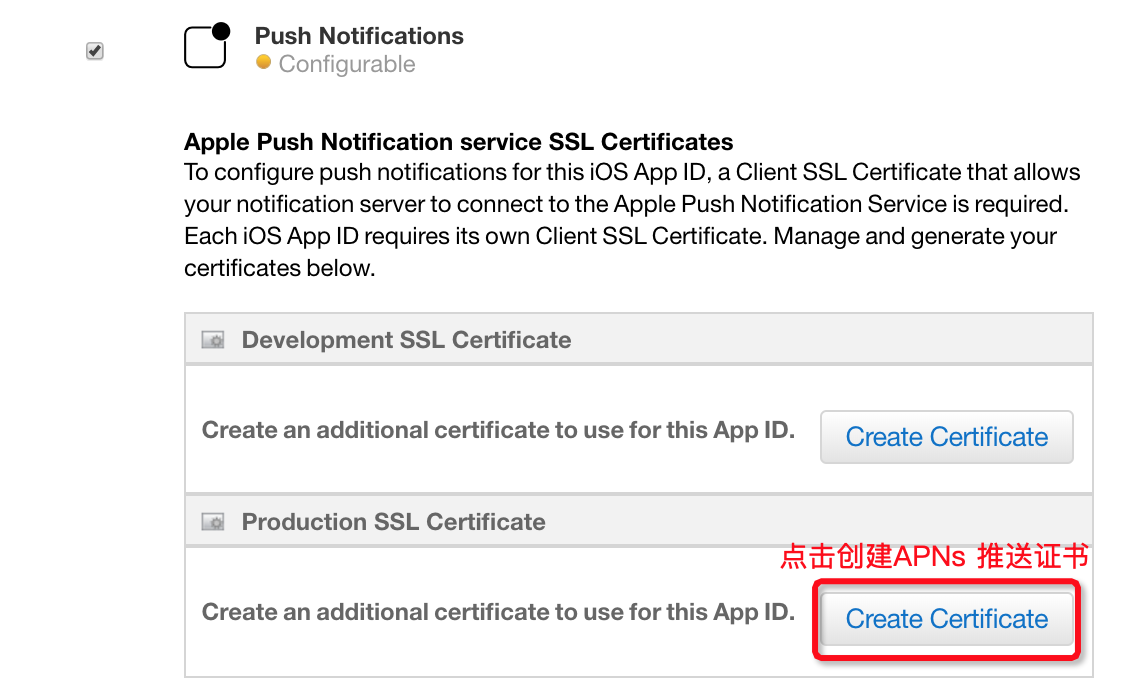Click the paragraph line ending 'certificates below.'
This screenshot has height=700, width=1148.
coord(280,269)
